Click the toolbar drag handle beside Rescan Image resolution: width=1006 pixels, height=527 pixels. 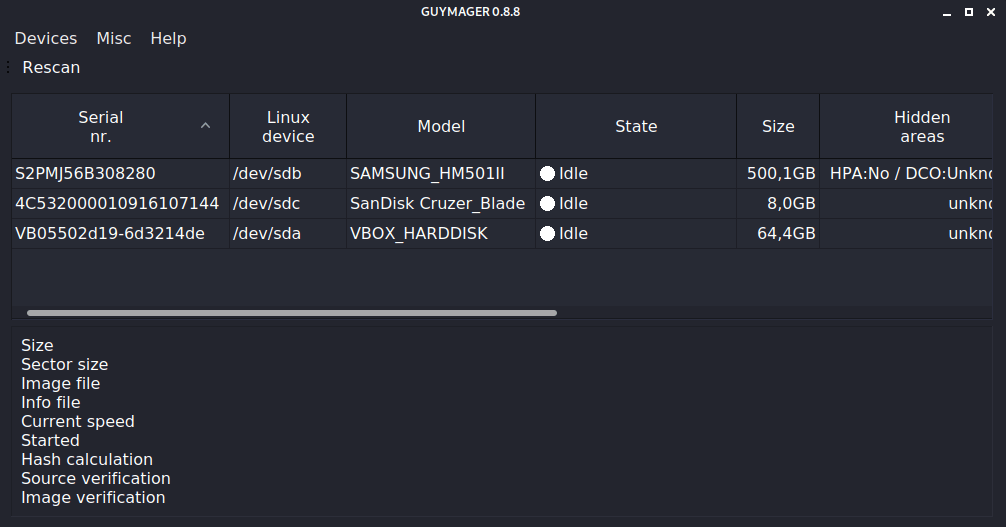click(8, 68)
